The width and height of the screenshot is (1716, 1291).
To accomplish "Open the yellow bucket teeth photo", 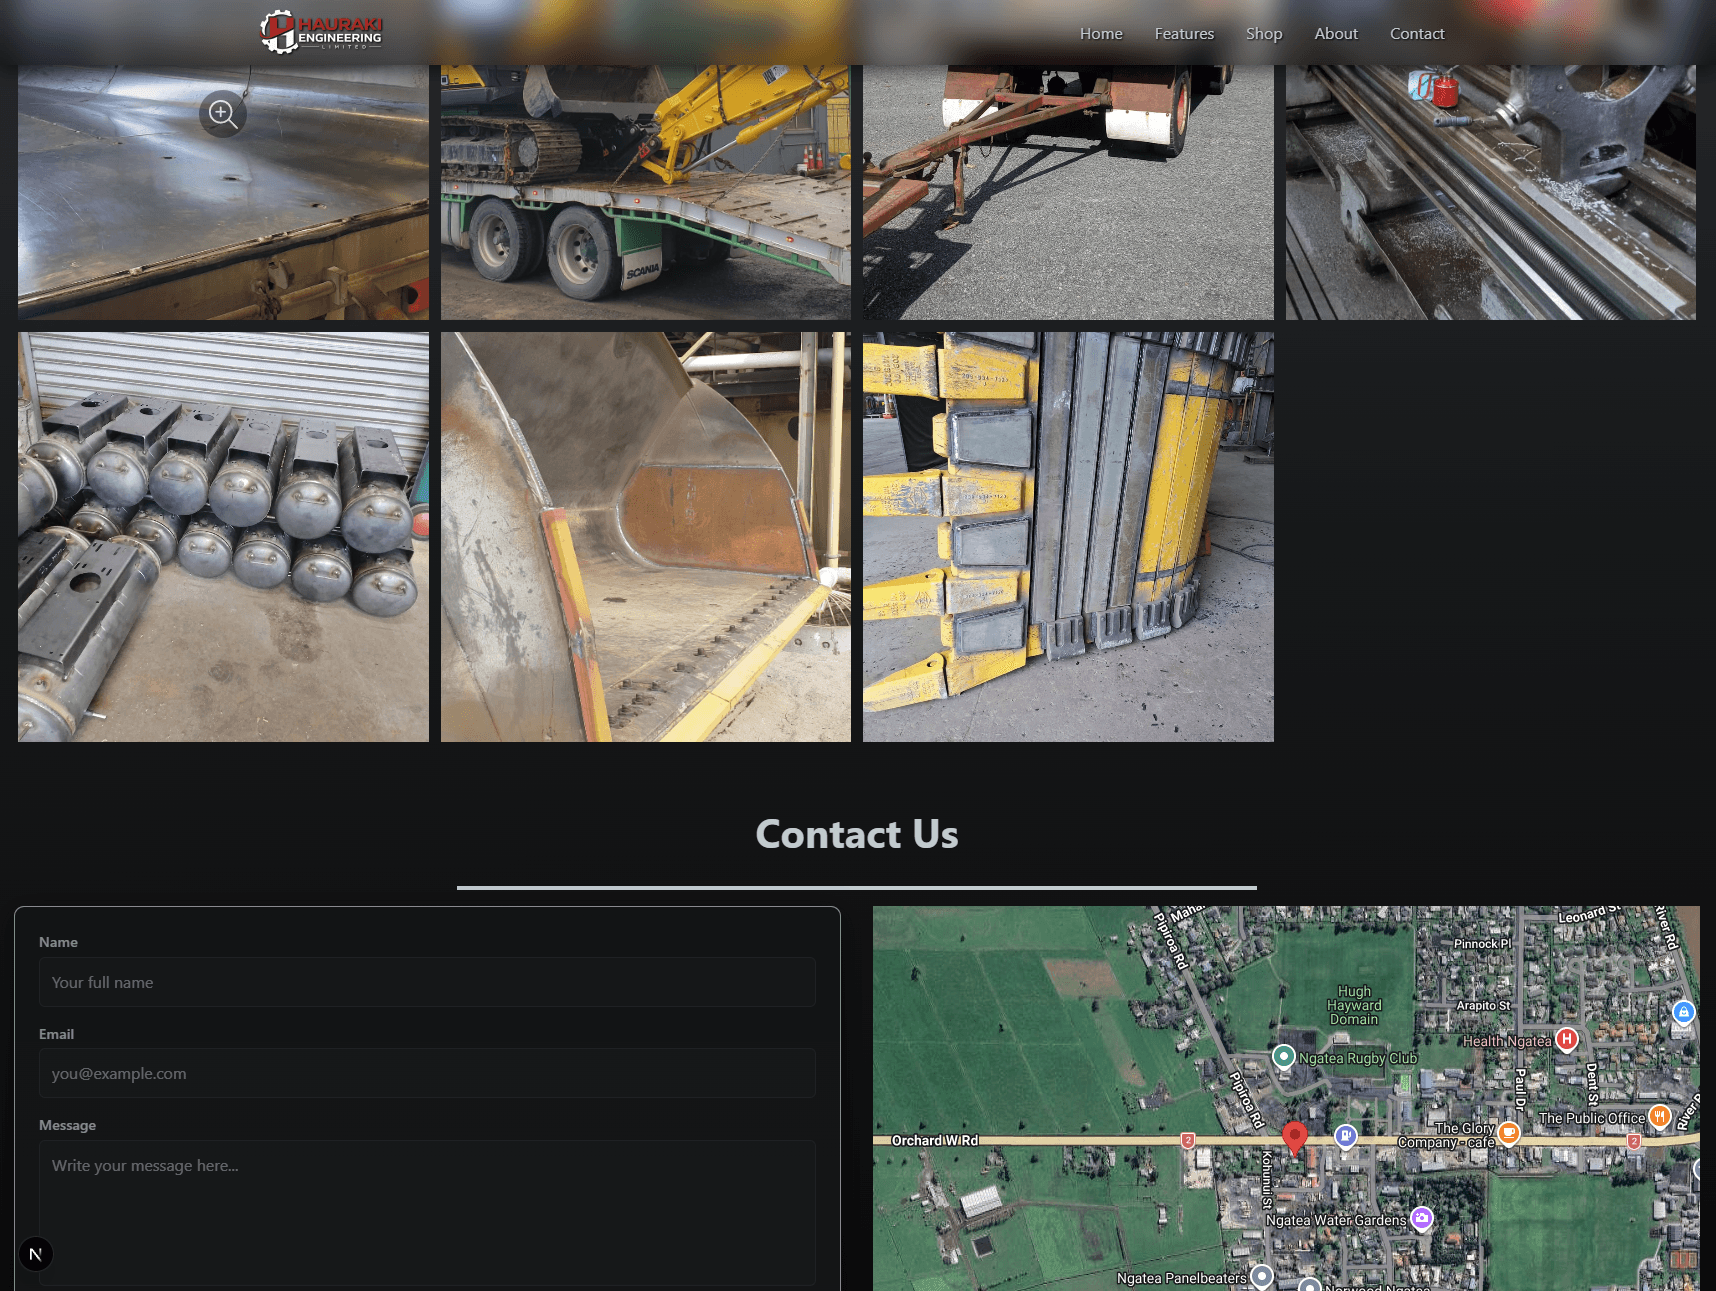I will tap(1068, 537).
